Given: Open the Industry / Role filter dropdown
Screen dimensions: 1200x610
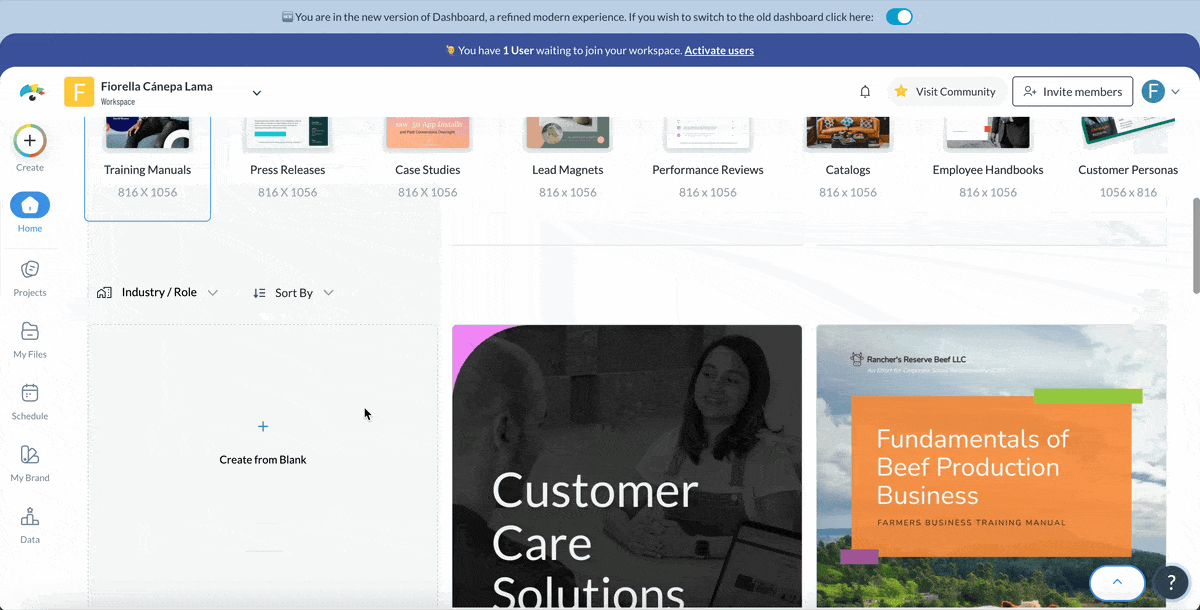Looking at the screenshot, I should click(x=158, y=293).
